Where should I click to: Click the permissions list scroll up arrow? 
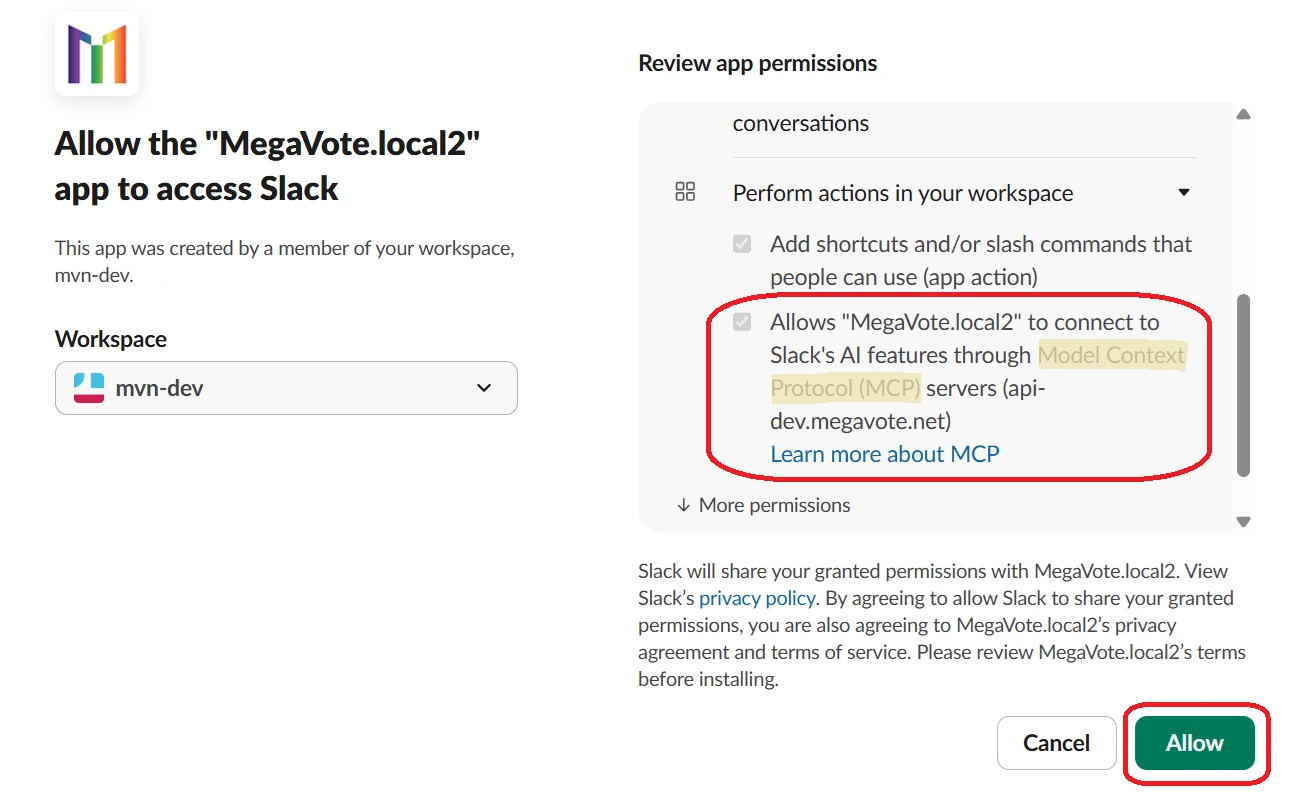(1244, 115)
